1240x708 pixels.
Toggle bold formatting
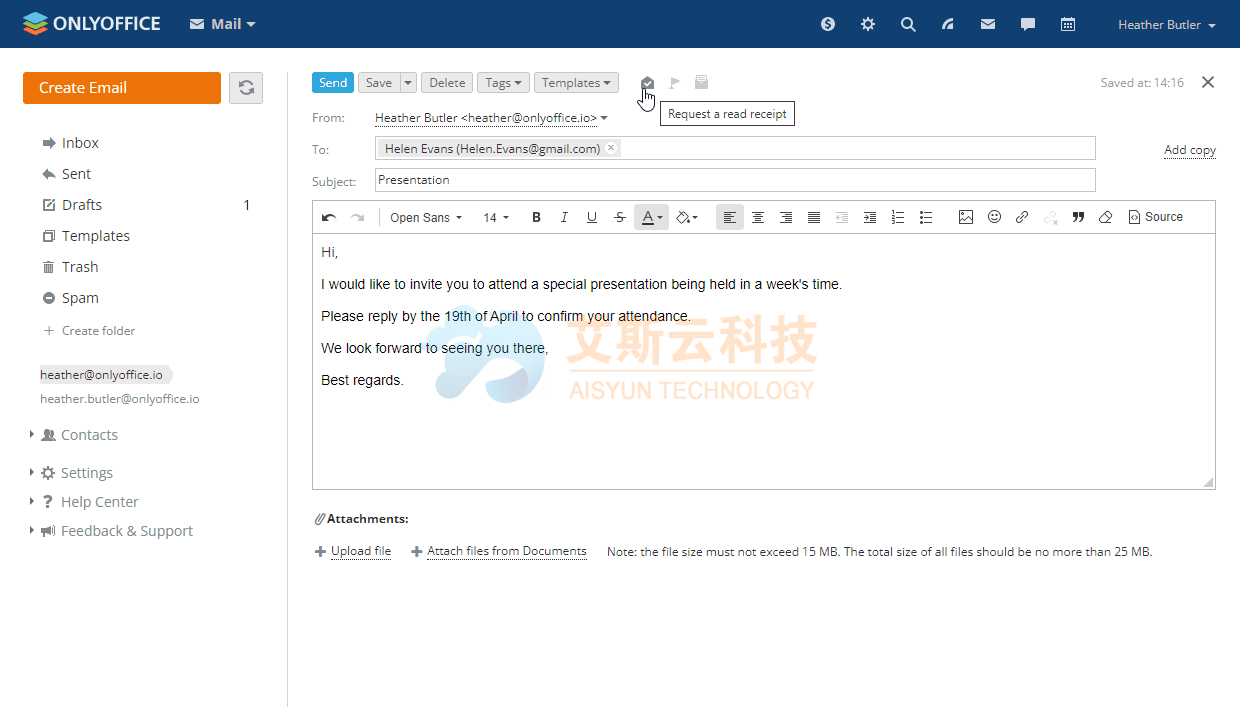point(536,217)
